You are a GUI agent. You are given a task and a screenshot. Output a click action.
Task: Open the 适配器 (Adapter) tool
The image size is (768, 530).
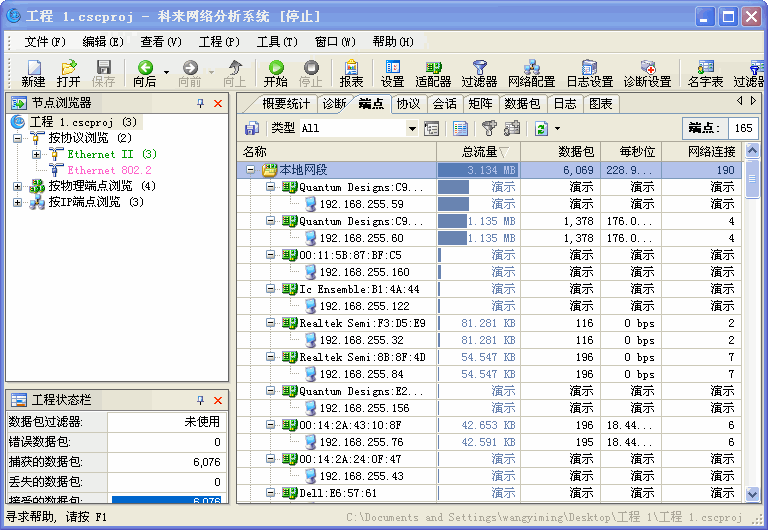click(x=433, y=73)
